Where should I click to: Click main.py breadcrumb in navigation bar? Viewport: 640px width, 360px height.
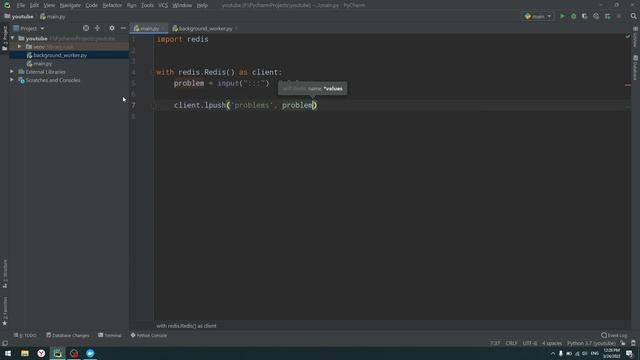53,17
